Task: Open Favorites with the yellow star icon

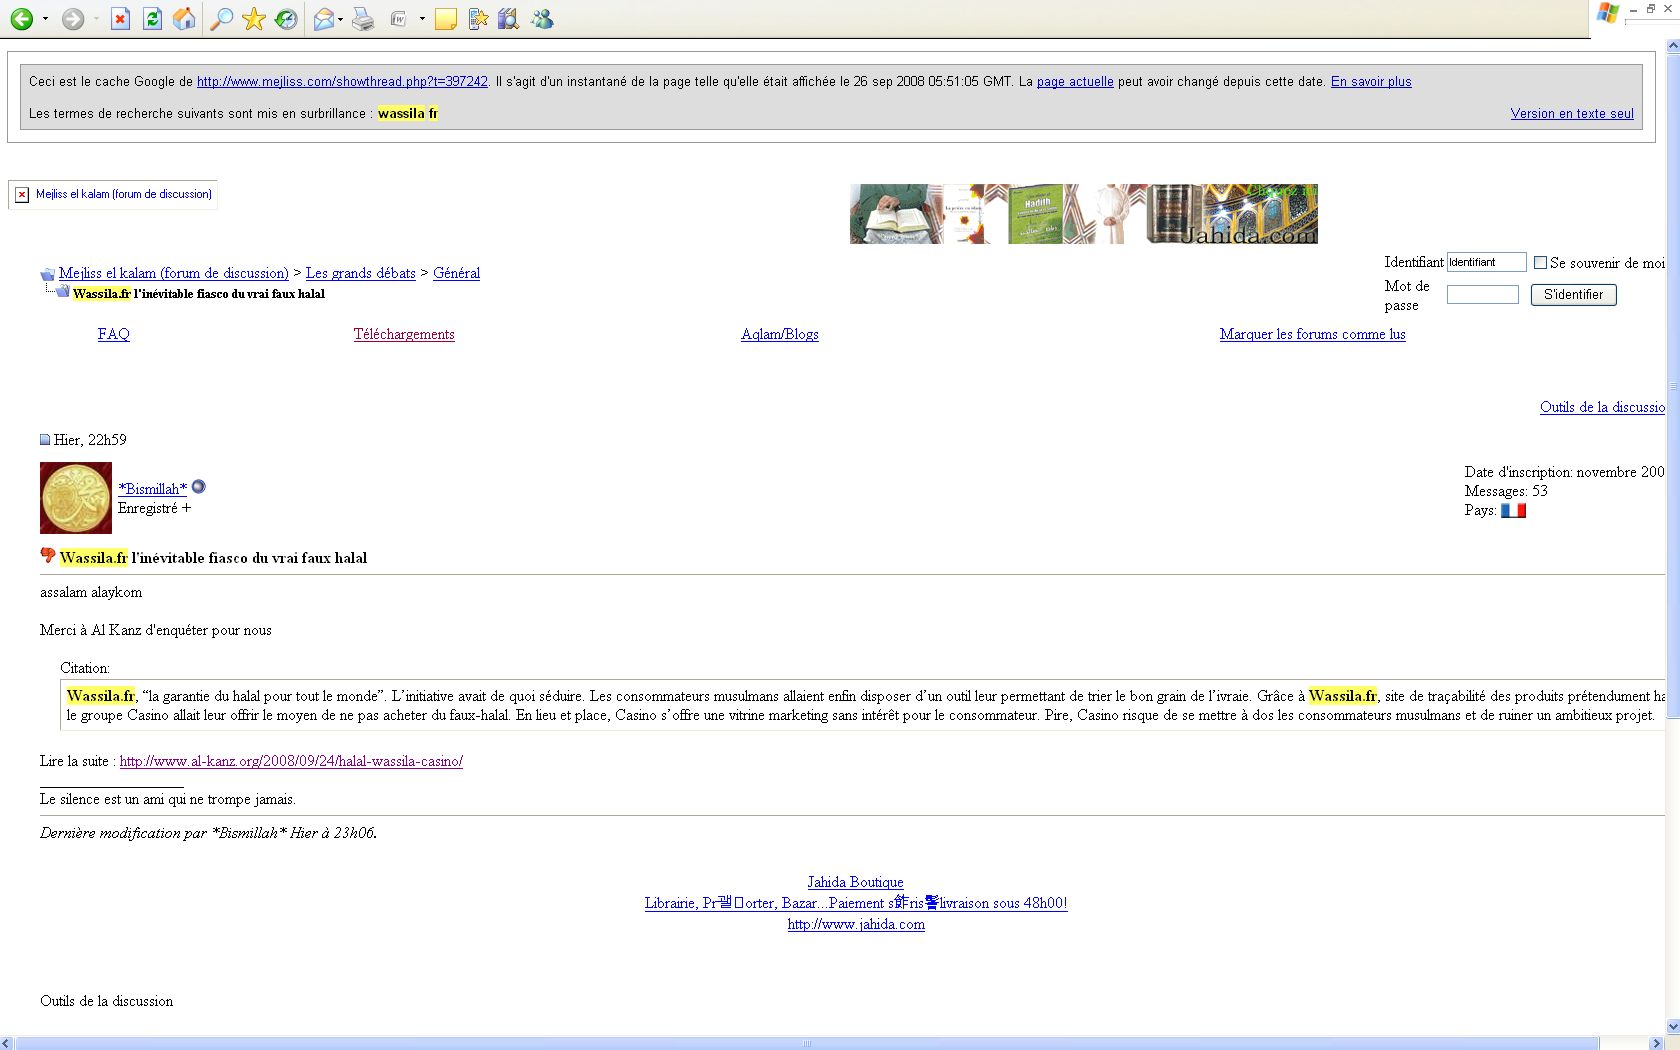Action: (254, 19)
